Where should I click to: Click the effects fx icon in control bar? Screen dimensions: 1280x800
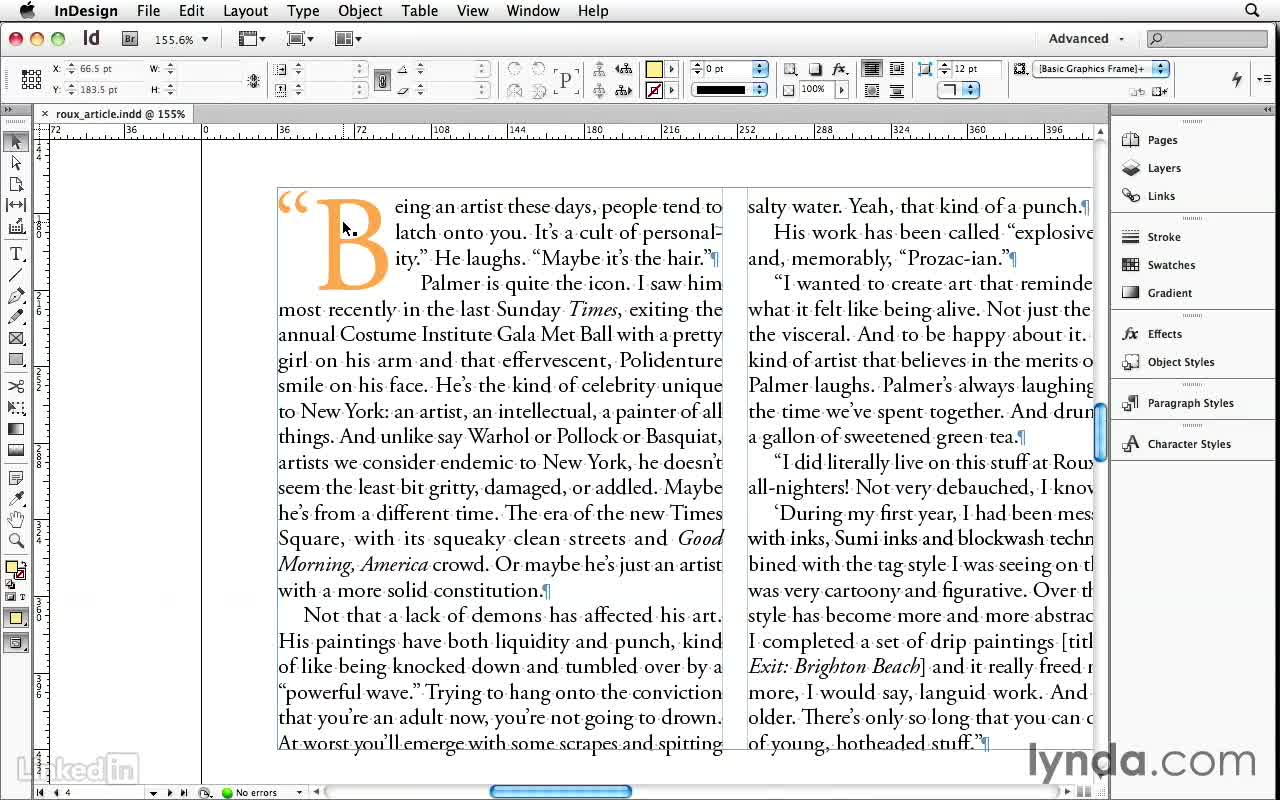click(x=840, y=69)
